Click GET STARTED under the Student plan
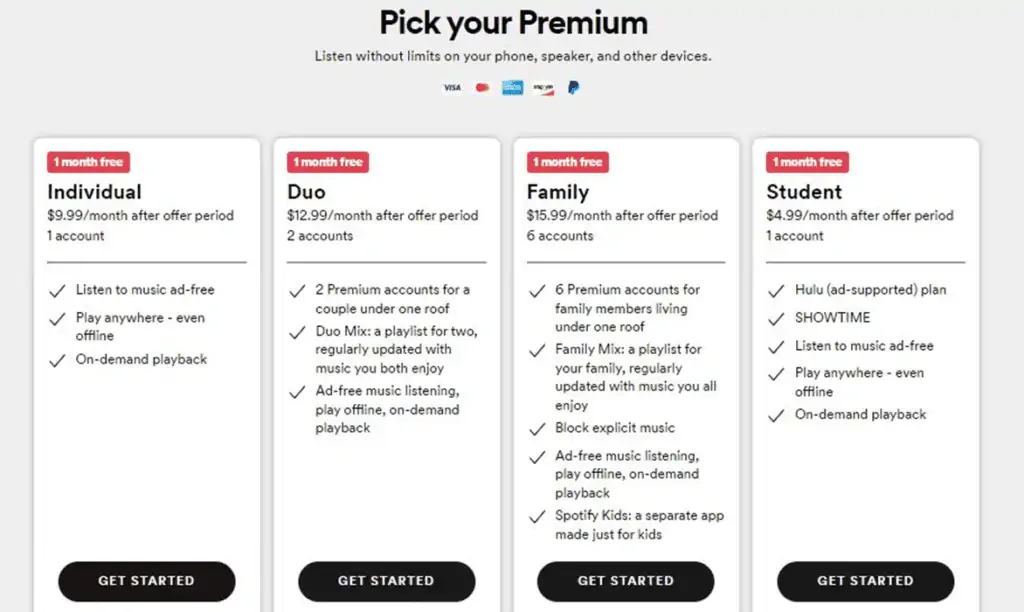1024x612 pixels. [865, 581]
